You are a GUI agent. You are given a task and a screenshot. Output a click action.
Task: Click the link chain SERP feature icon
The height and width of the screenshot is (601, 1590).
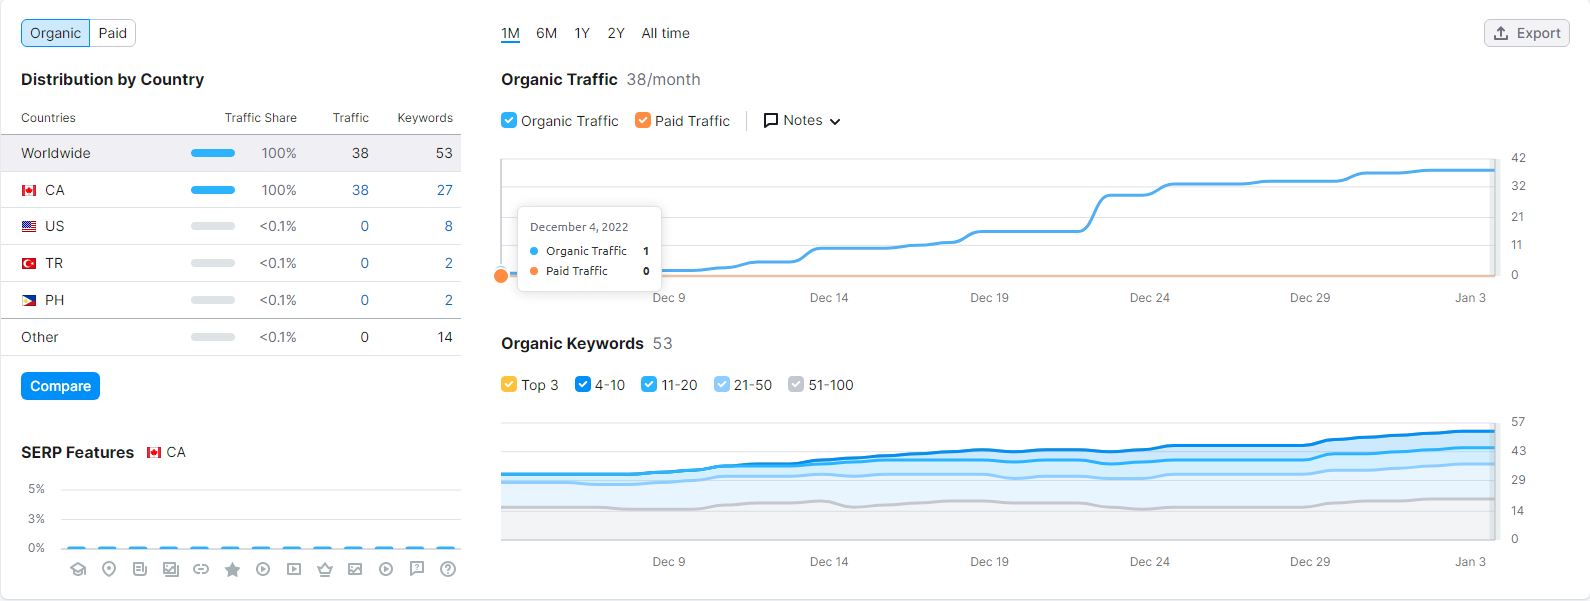tap(201, 569)
